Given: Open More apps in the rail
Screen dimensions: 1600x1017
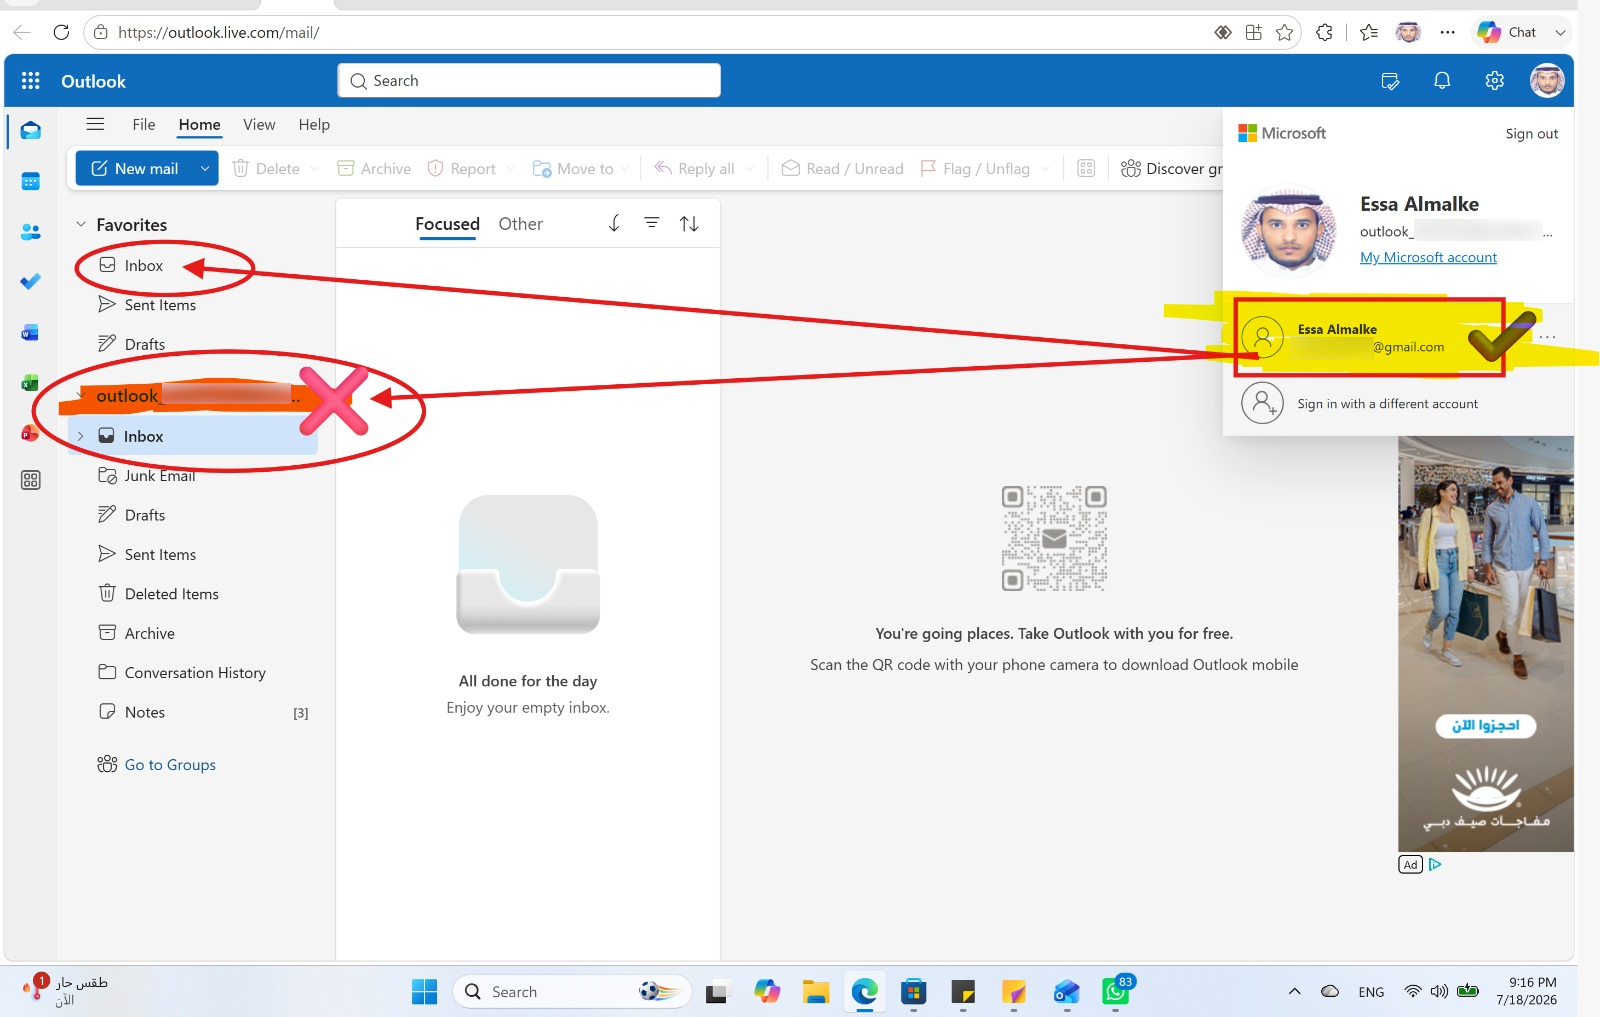Looking at the screenshot, I should (x=31, y=481).
